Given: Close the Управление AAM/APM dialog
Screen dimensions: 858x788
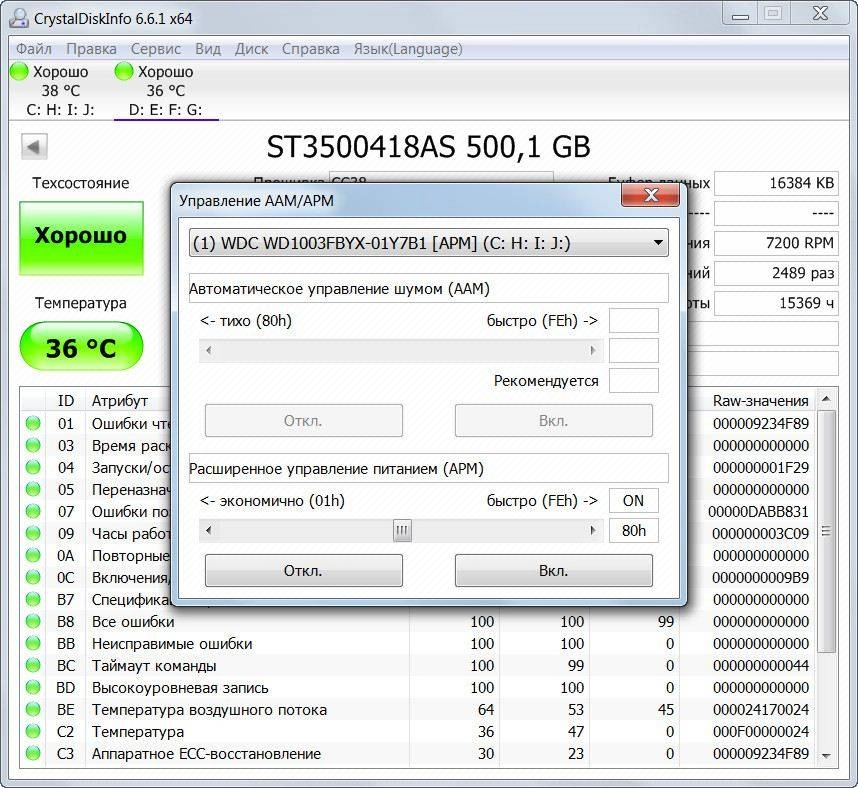Looking at the screenshot, I should click(x=650, y=195).
